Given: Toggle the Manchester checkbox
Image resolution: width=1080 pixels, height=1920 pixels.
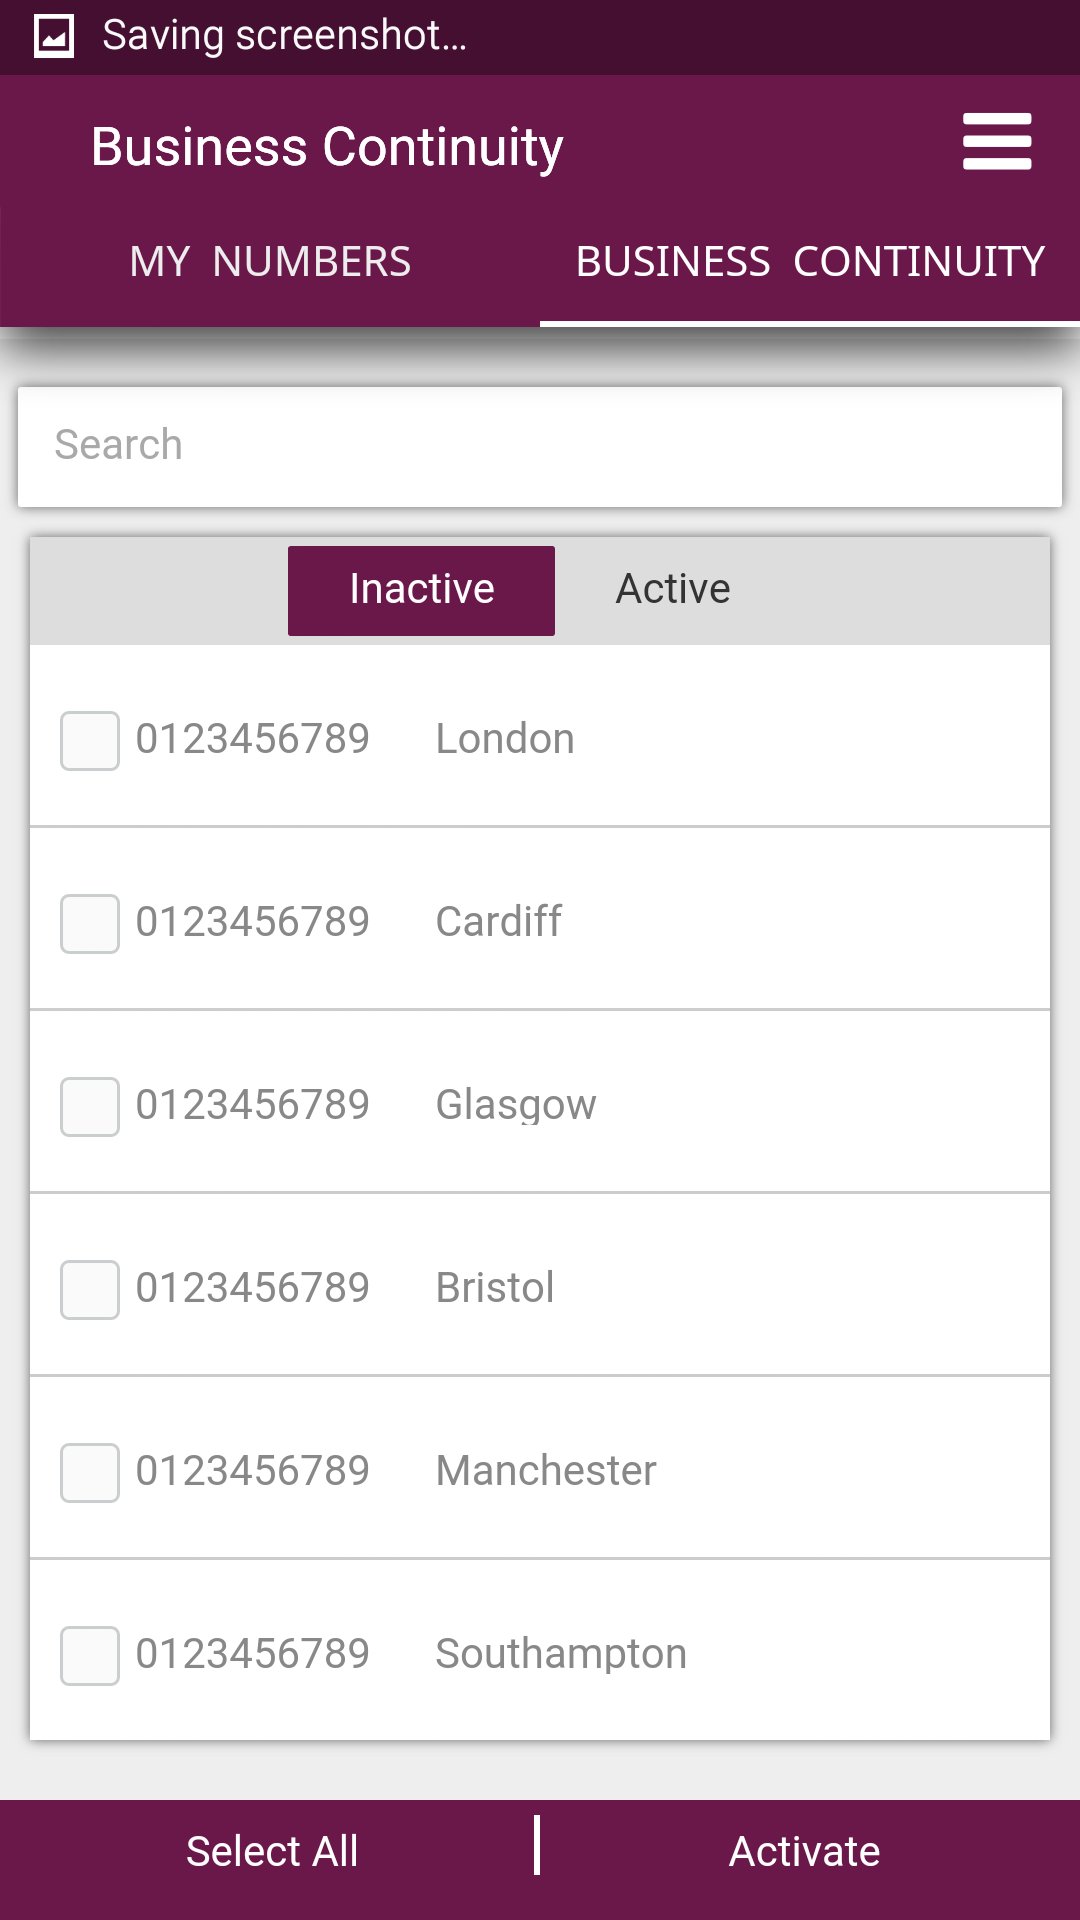Looking at the screenshot, I should [x=90, y=1473].
